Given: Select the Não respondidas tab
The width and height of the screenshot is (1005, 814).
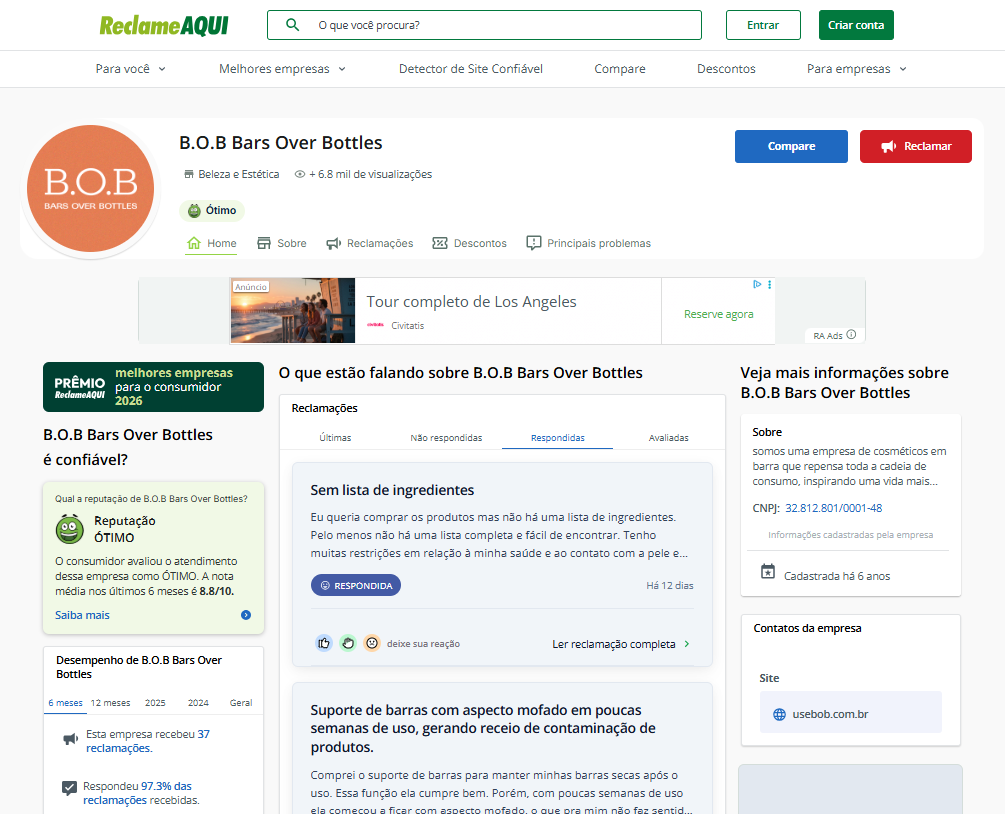Looking at the screenshot, I should click(446, 438).
